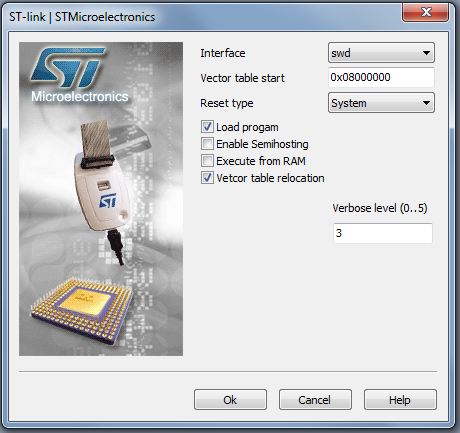
Task: Open the Help button
Action: coord(400,399)
